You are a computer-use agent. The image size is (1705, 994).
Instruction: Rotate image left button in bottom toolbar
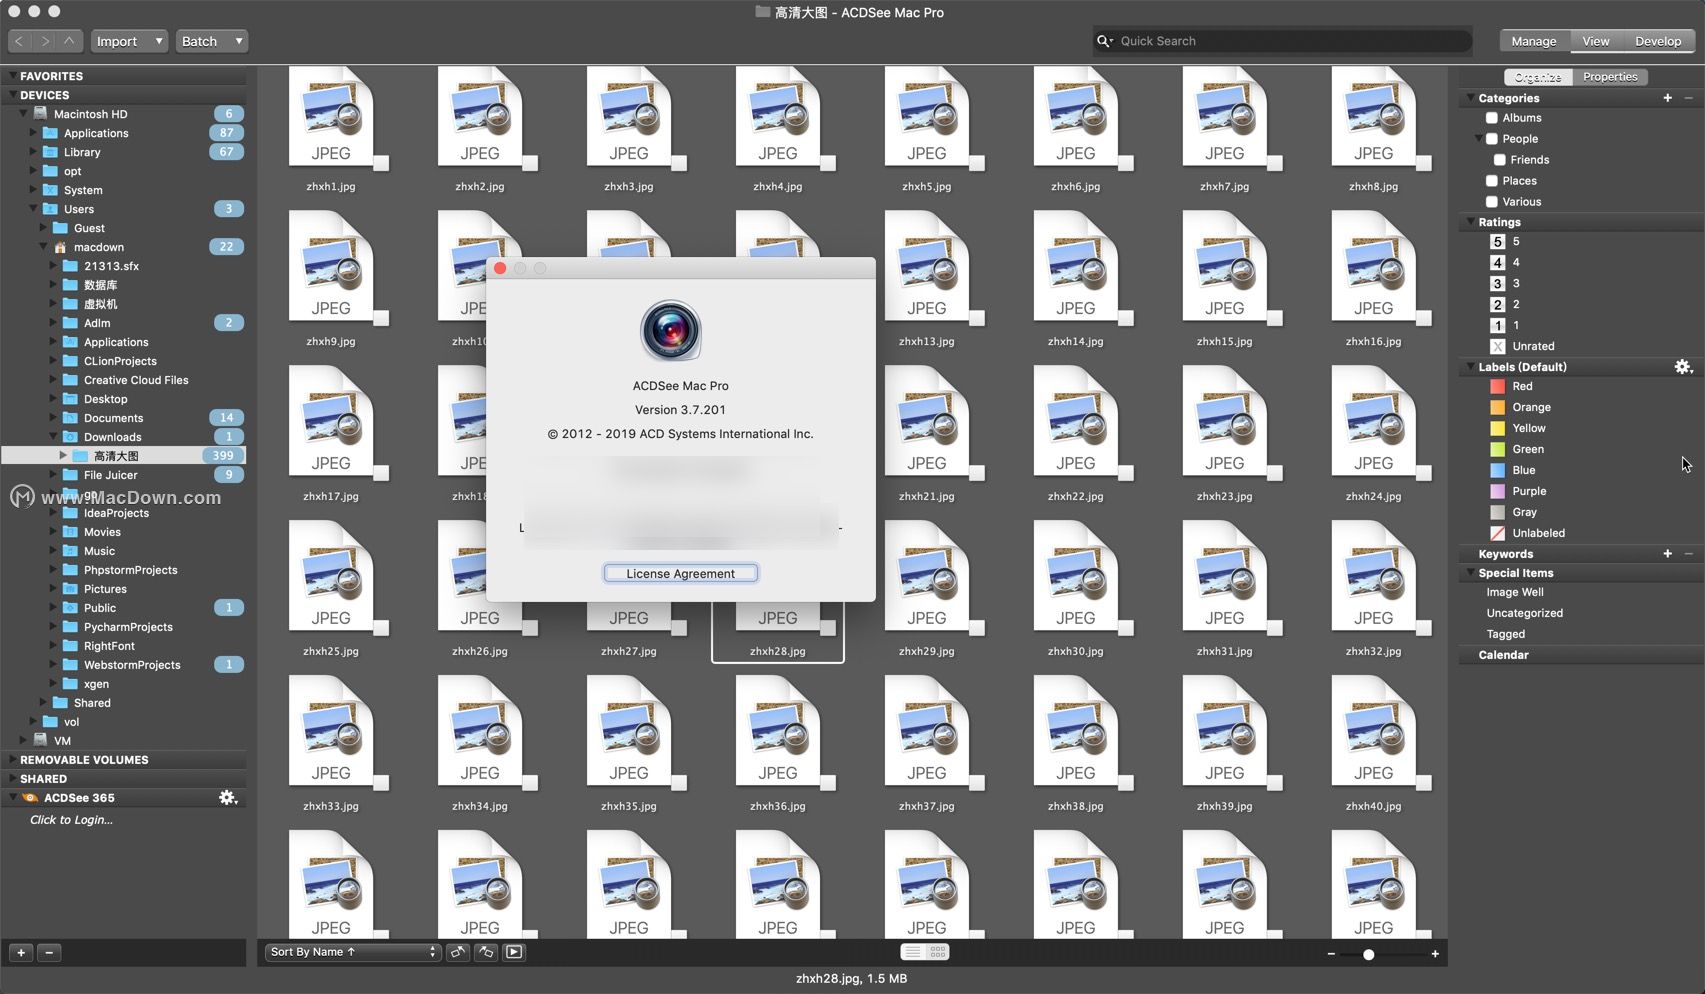pyautogui.click(x=458, y=952)
